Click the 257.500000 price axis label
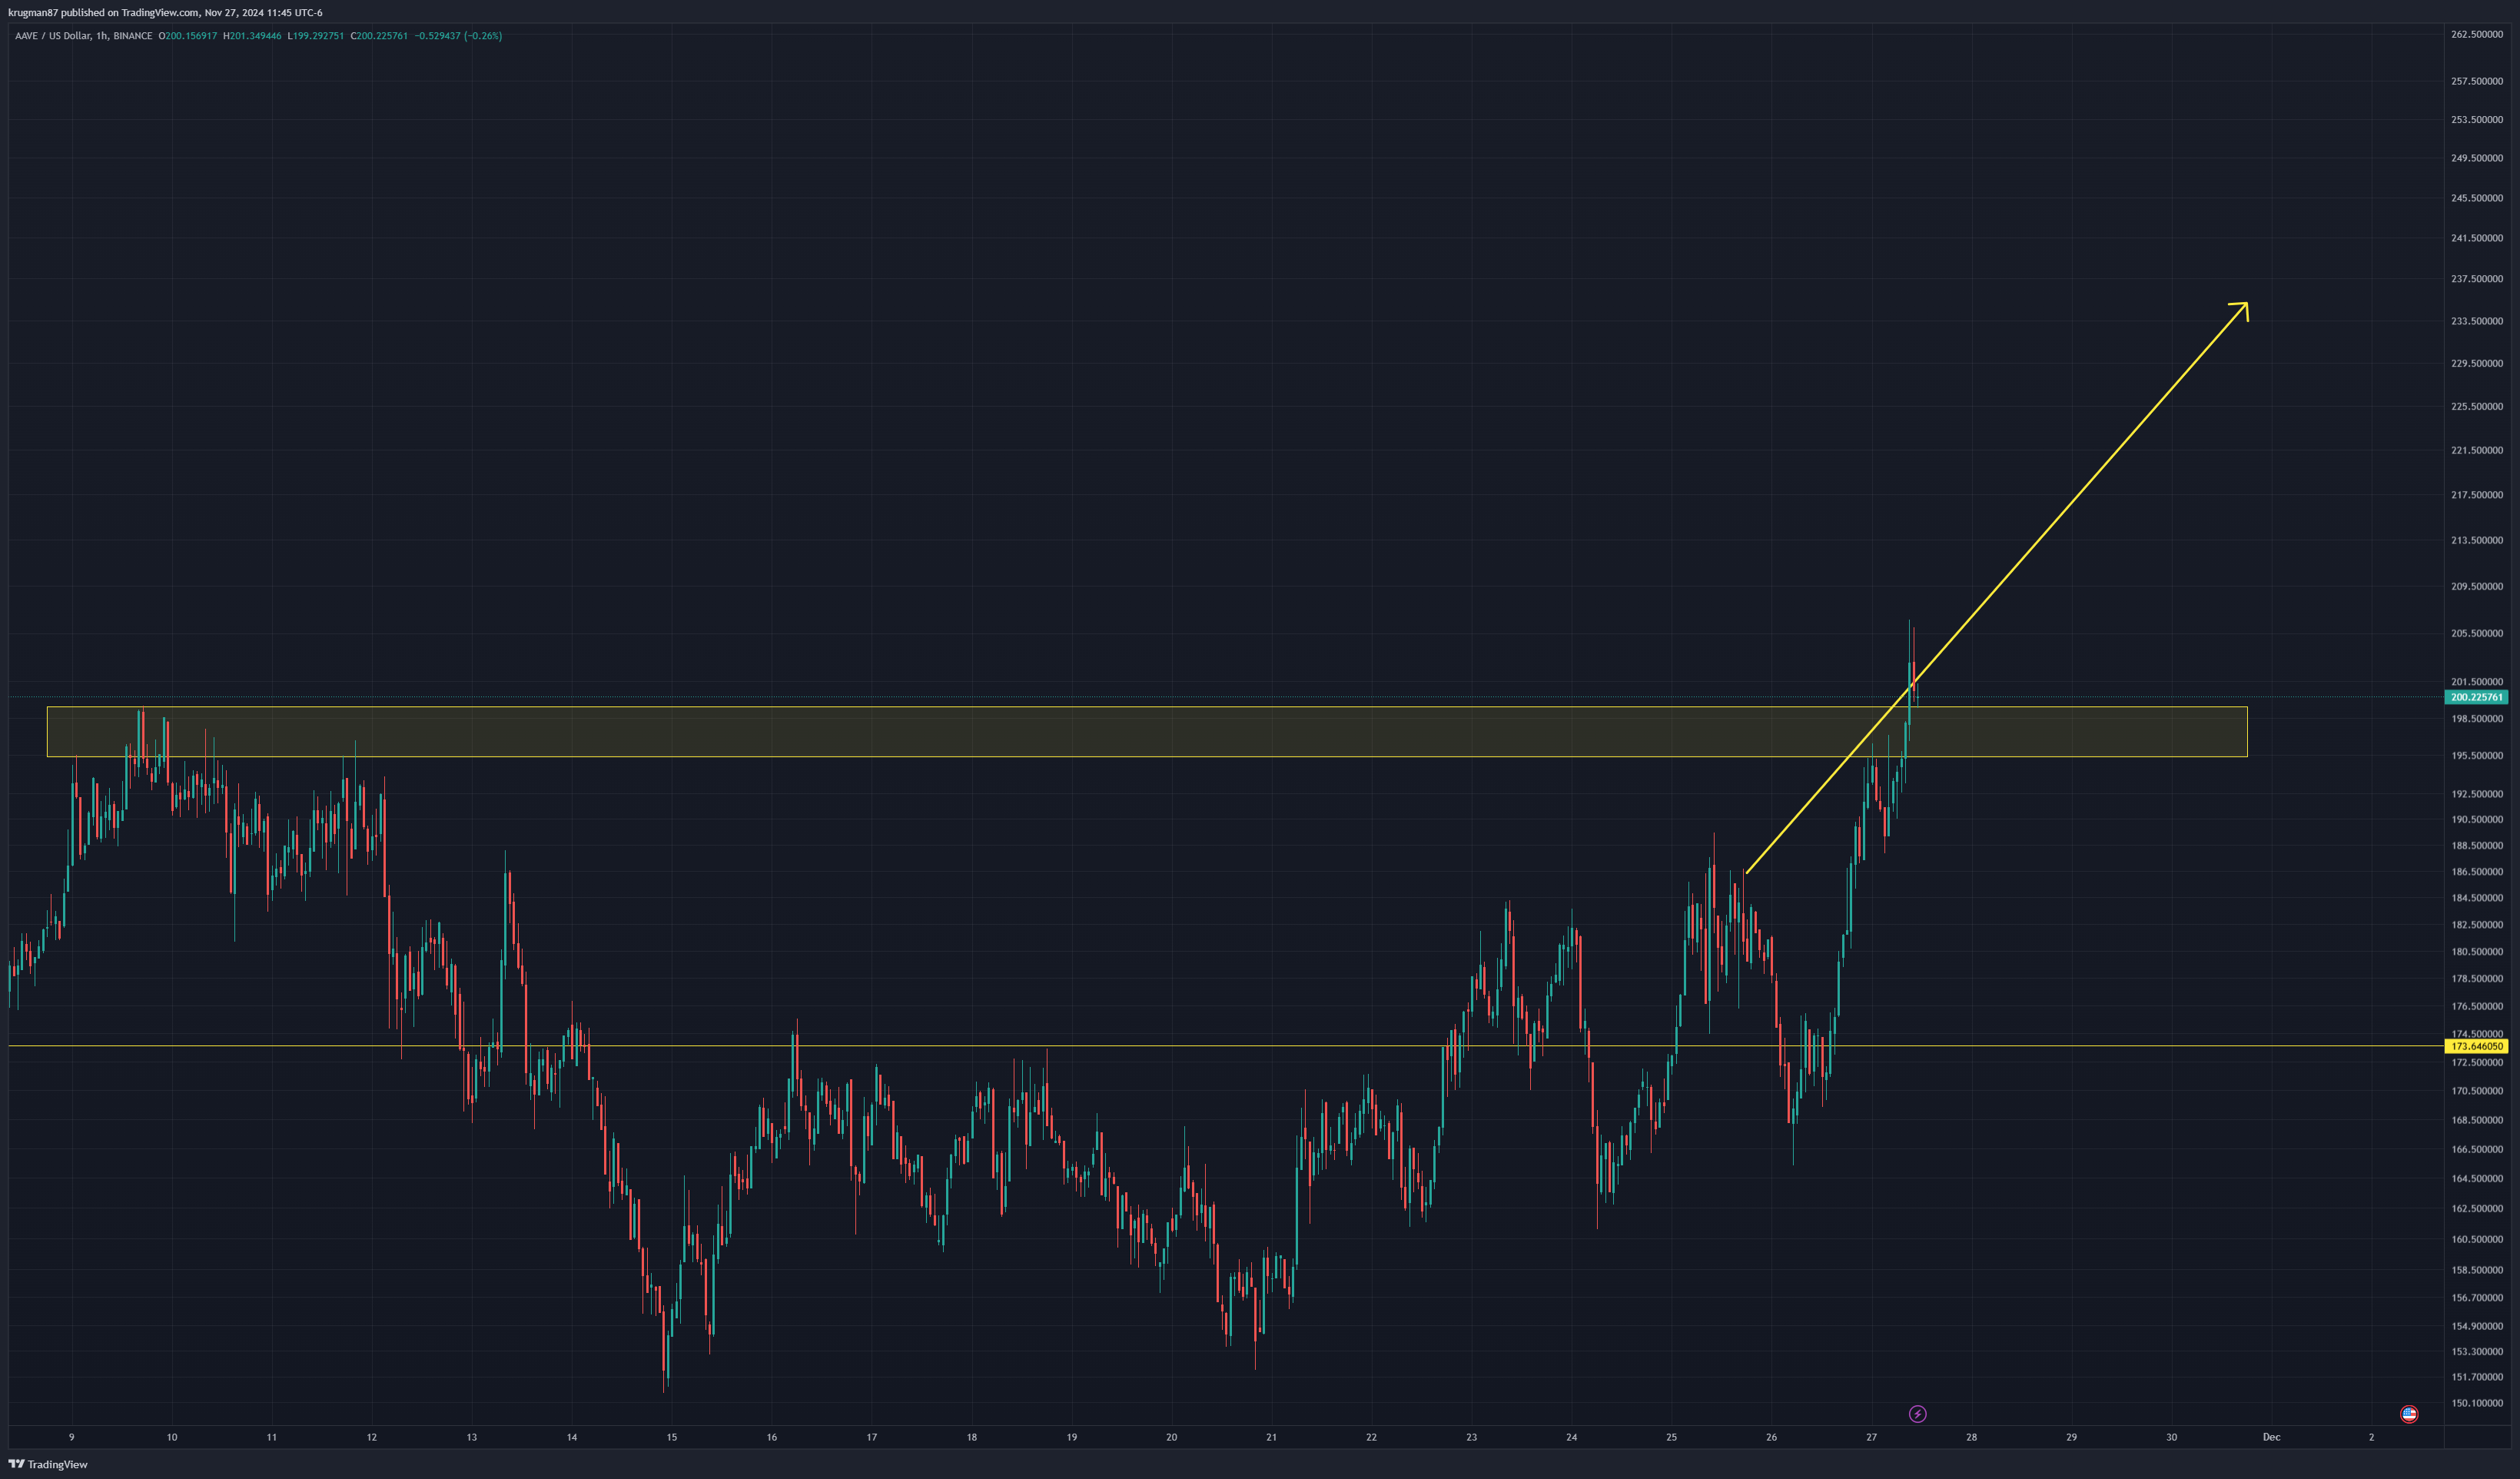This screenshot has width=2520, height=1479. tap(2477, 81)
